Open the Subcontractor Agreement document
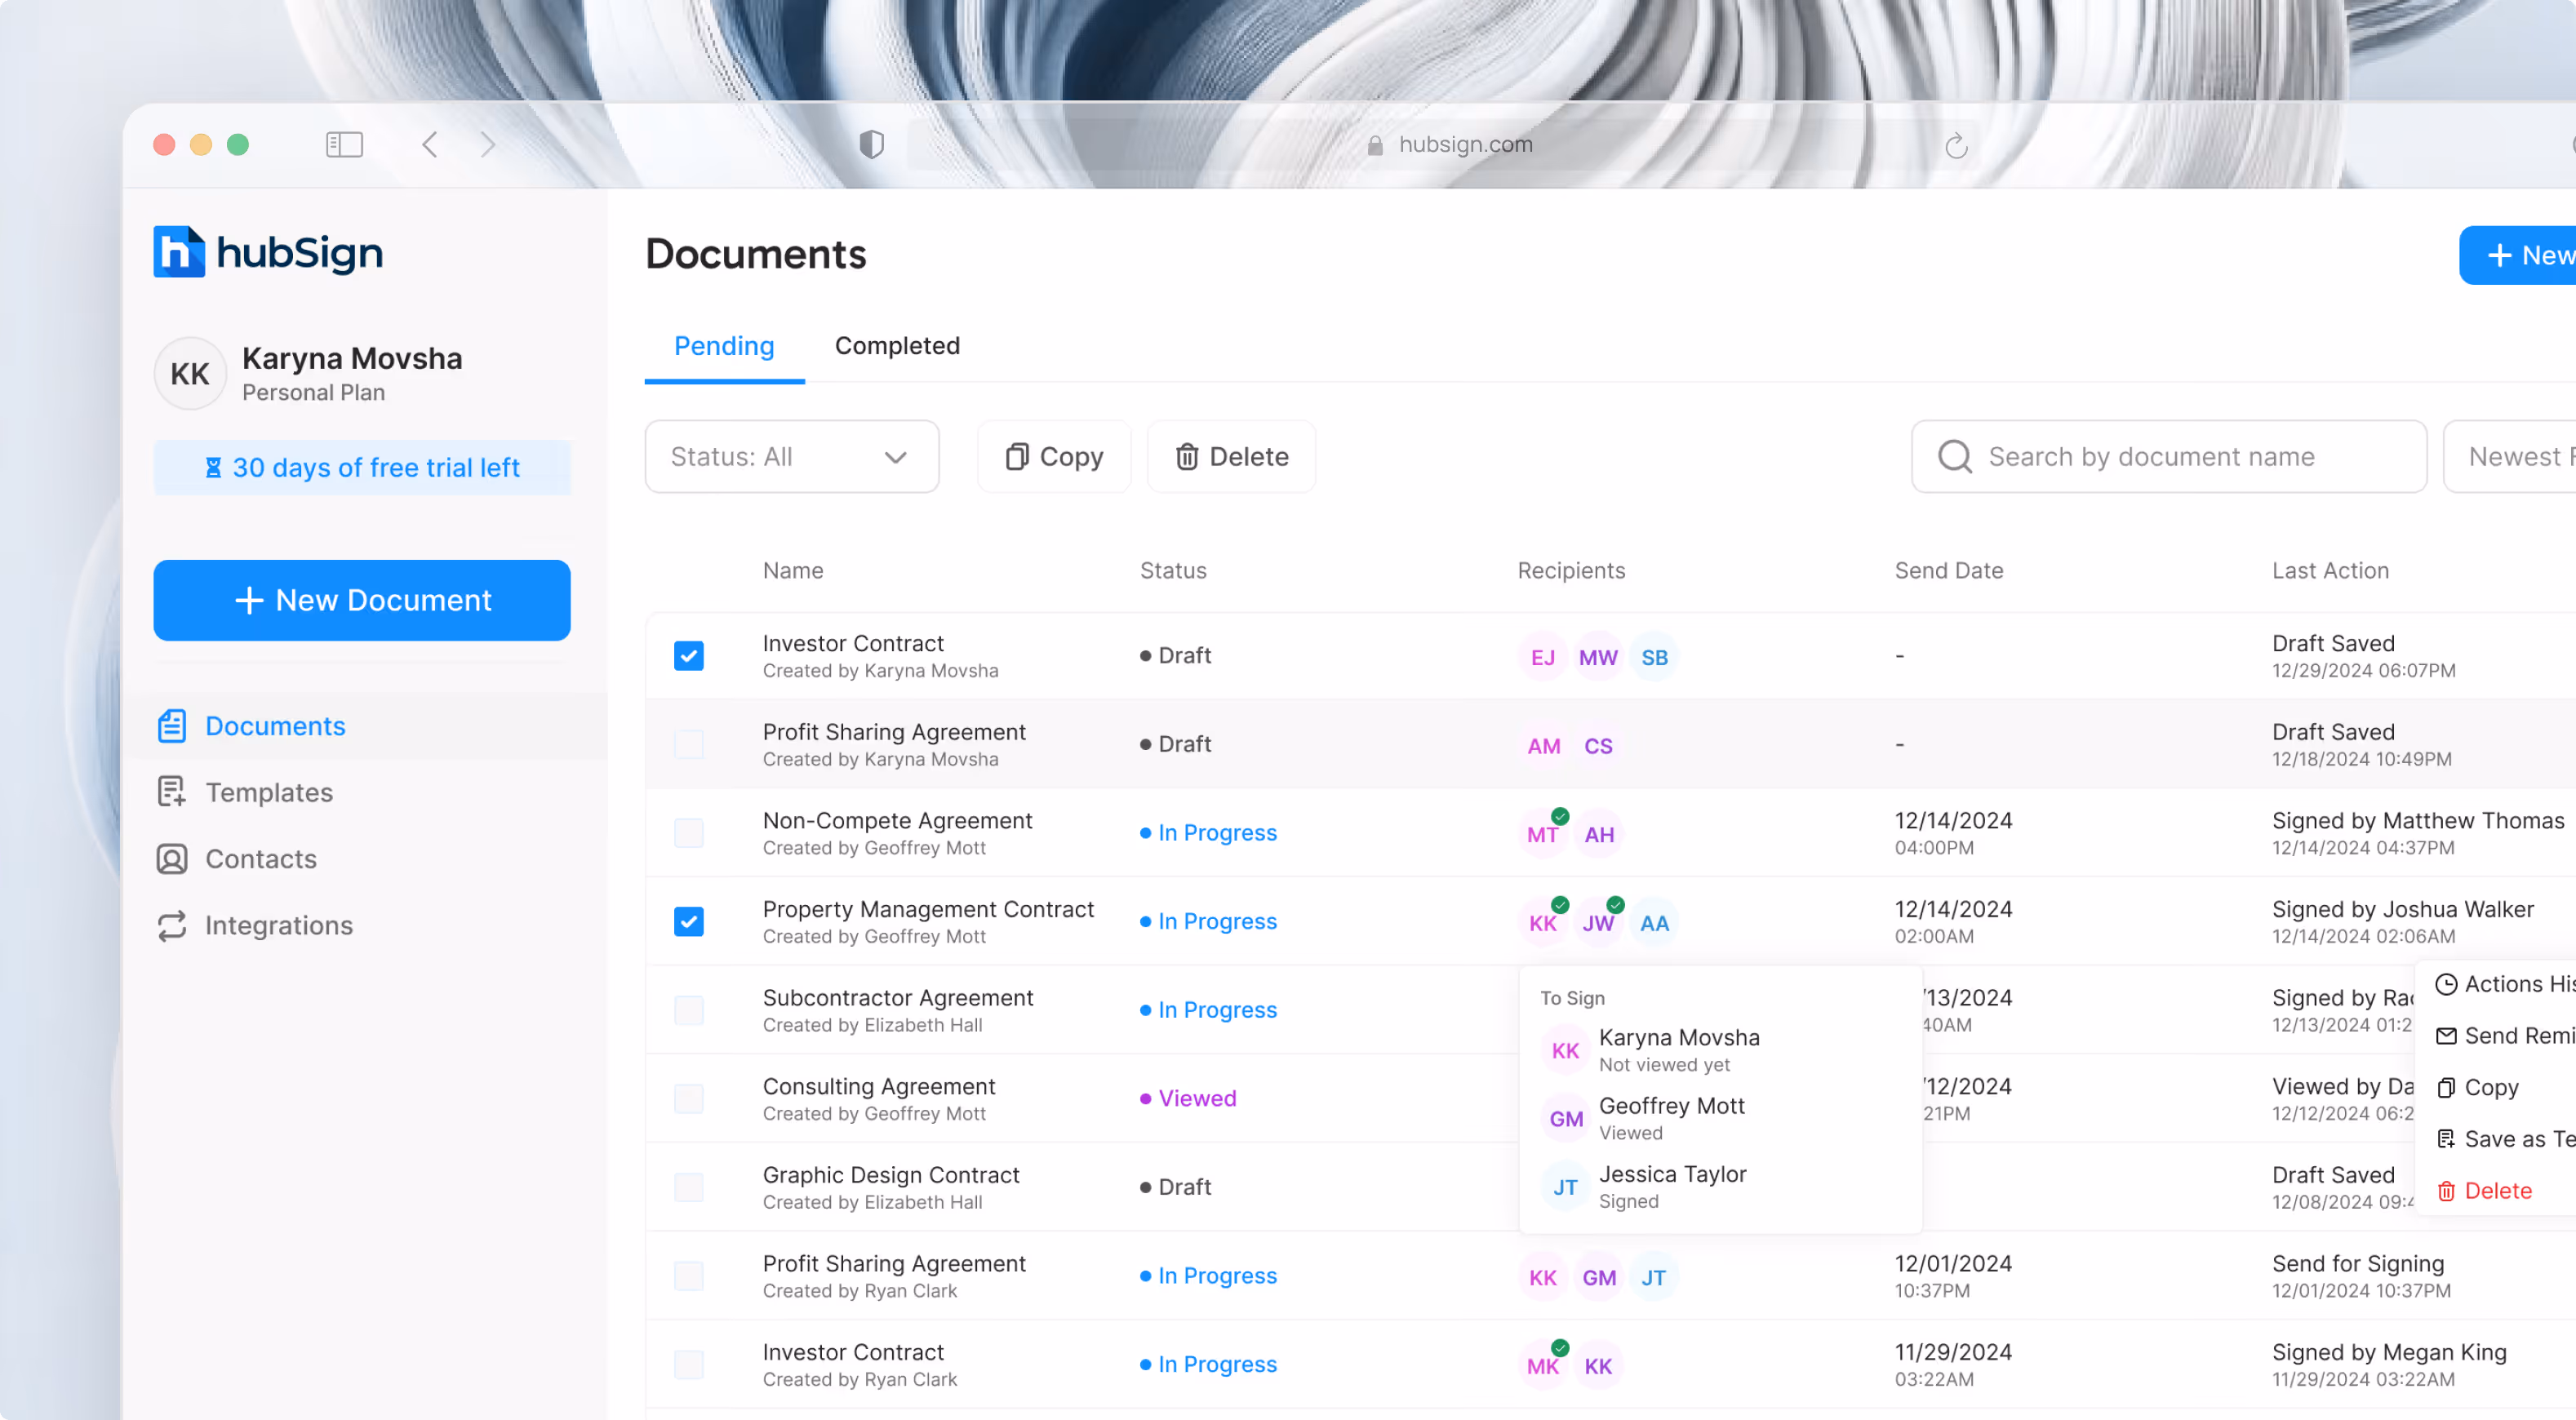 pyautogui.click(x=897, y=998)
